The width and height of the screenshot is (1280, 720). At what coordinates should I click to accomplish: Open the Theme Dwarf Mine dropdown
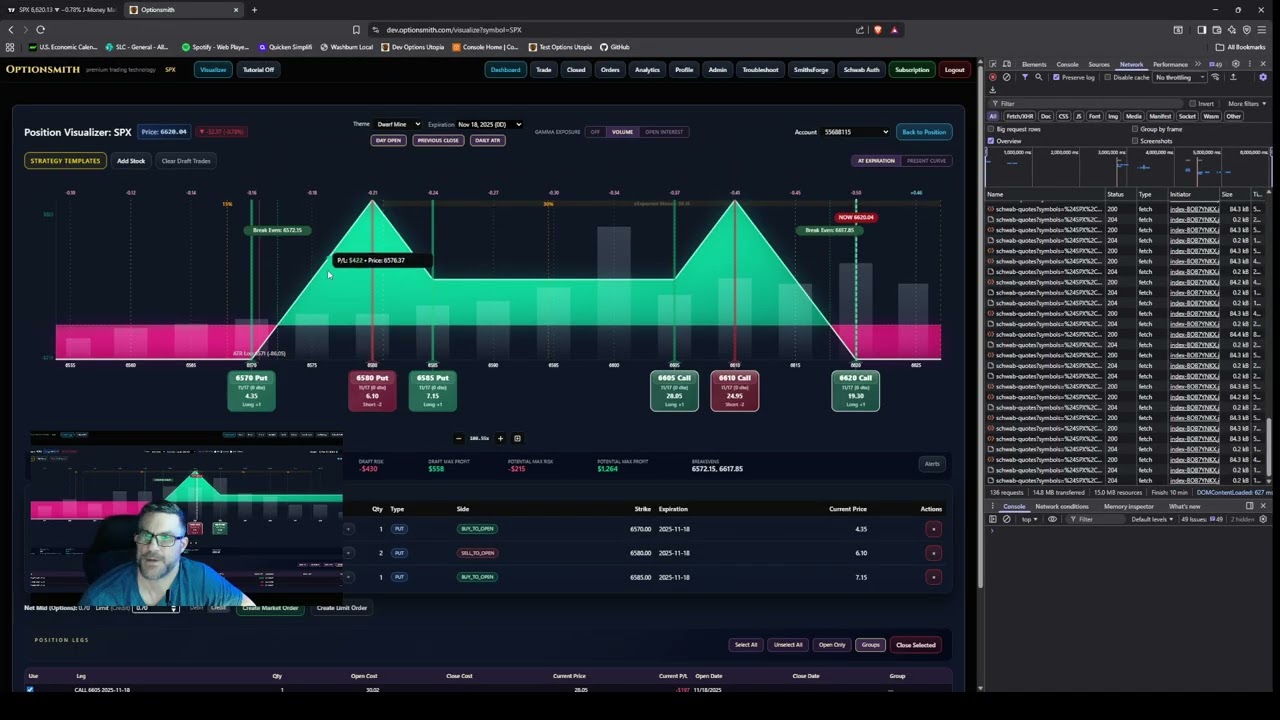point(398,124)
